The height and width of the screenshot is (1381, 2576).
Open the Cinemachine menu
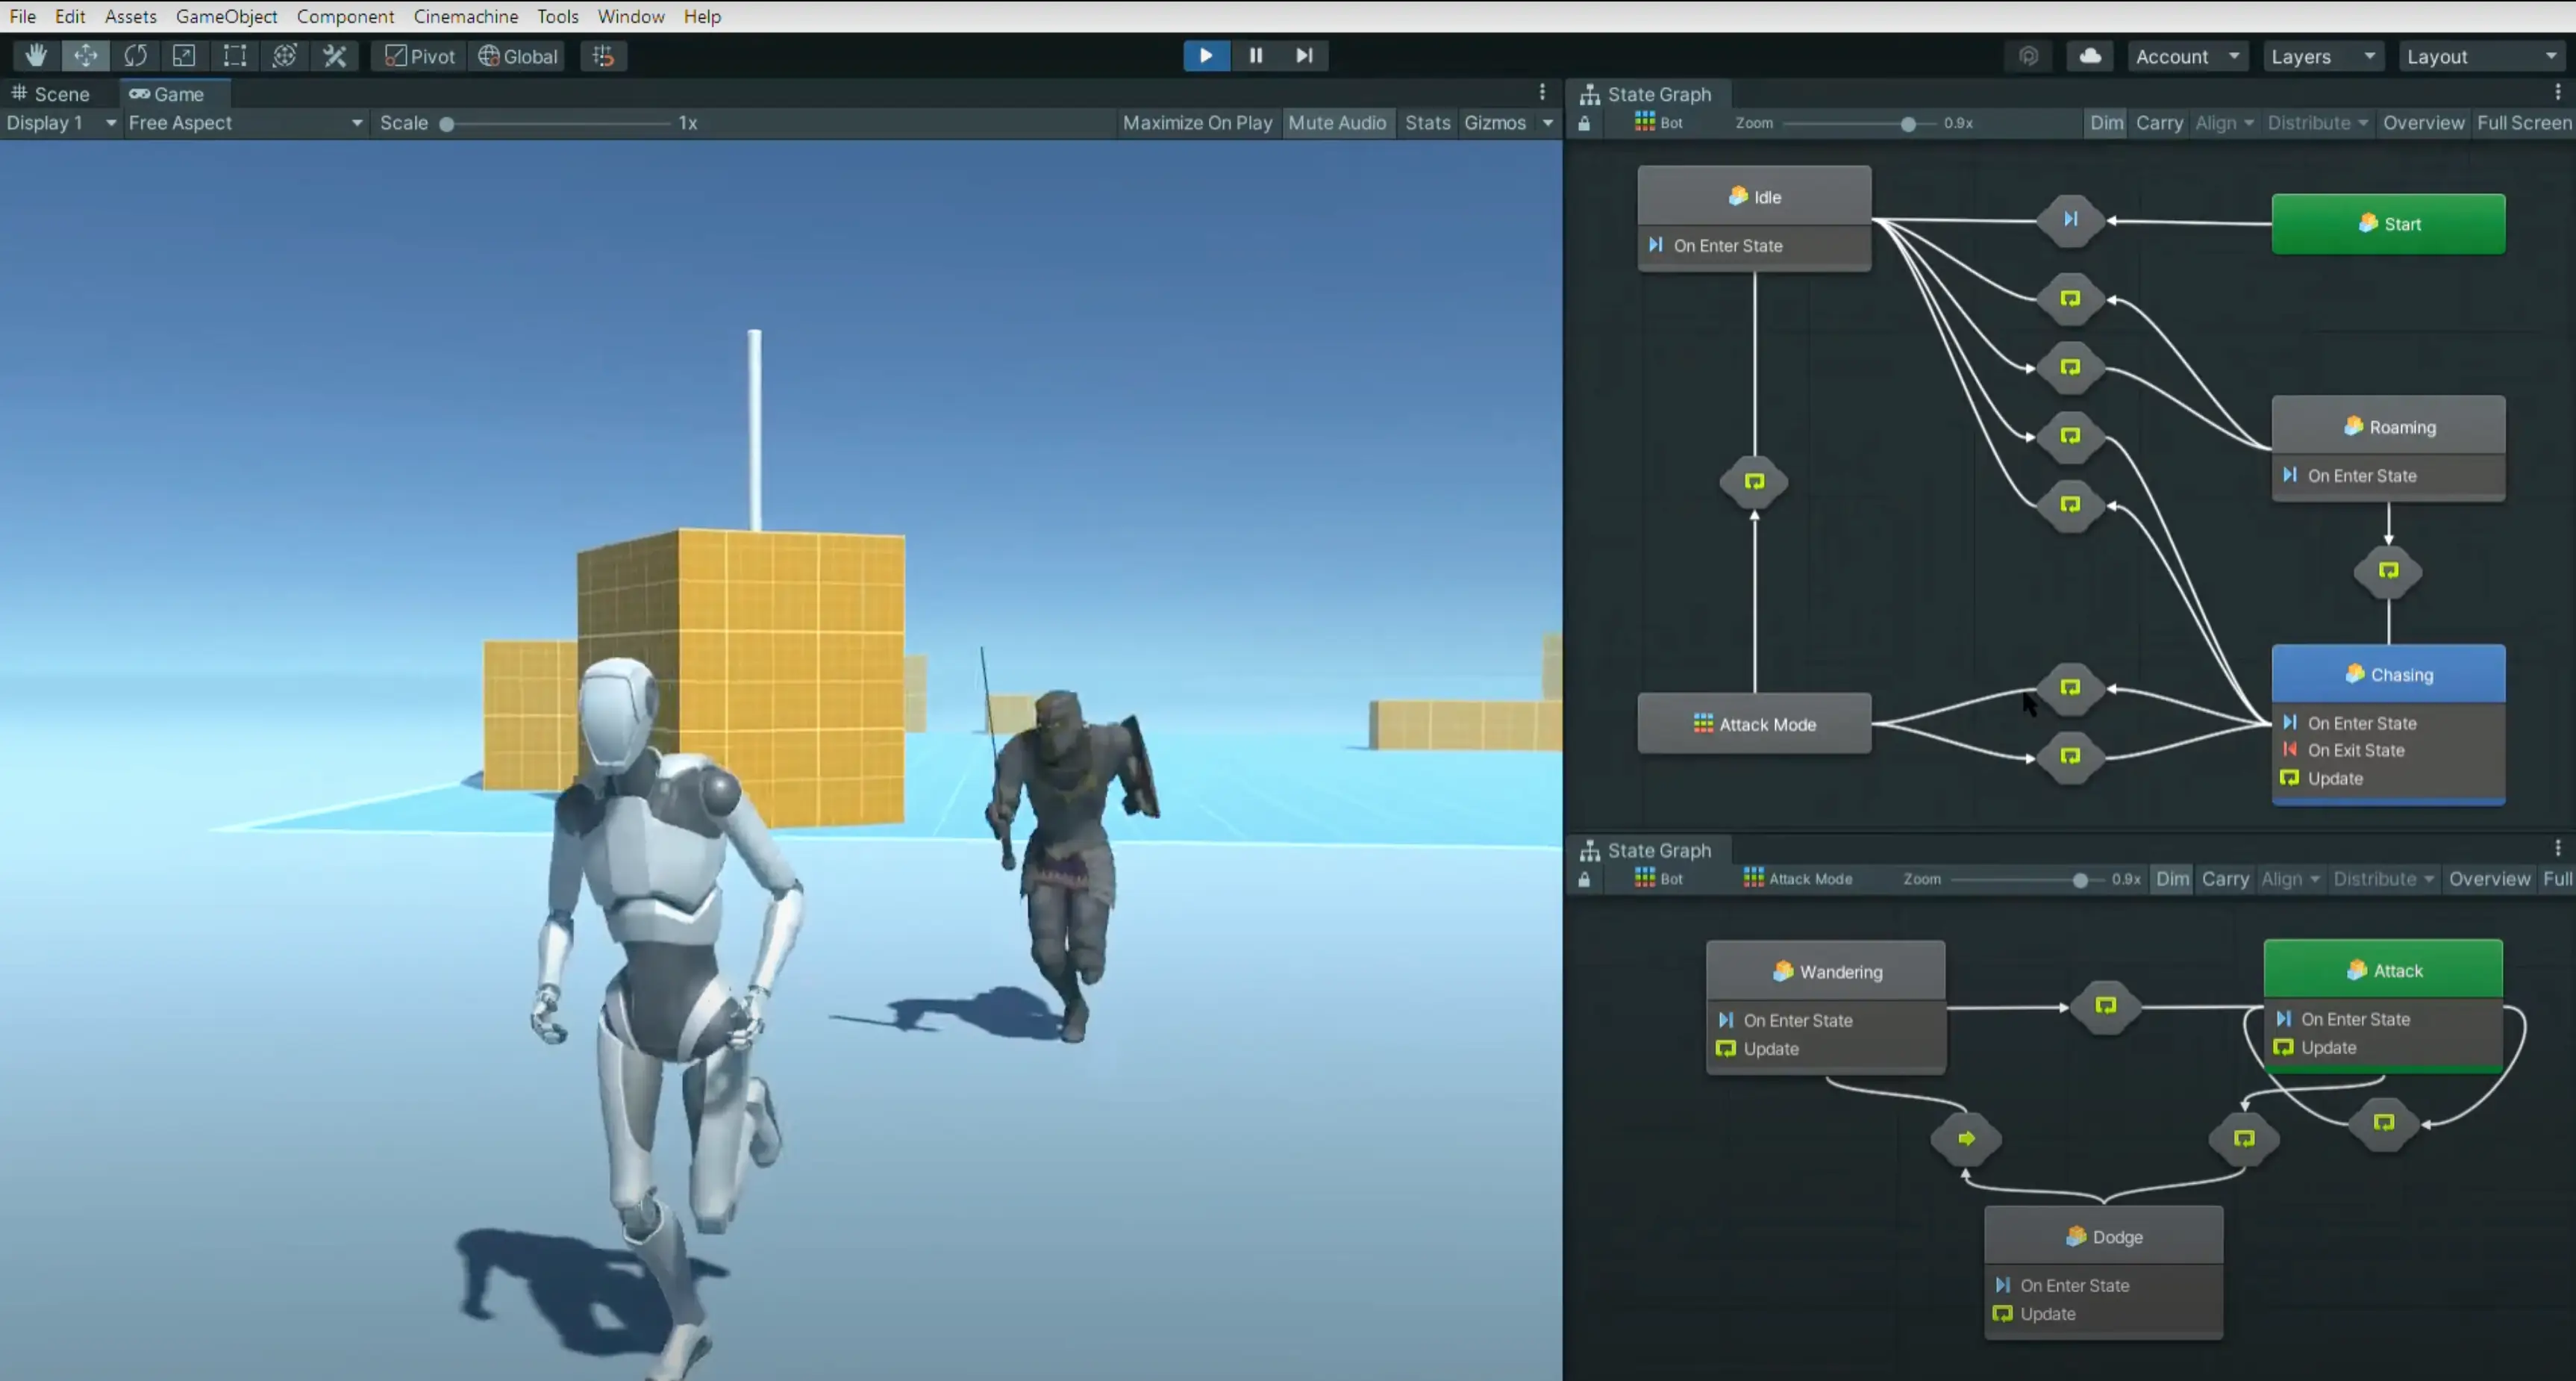click(x=465, y=16)
